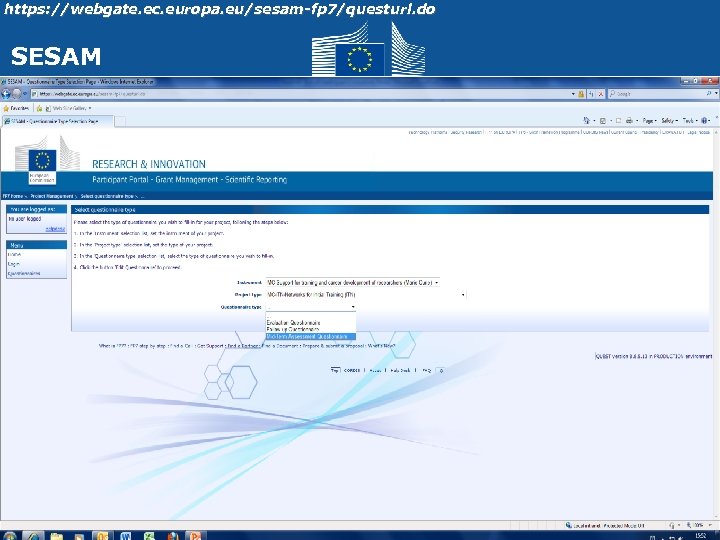Image resolution: width=720 pixels, height=540 pixels.
Task: Open Internet Explorer from the taskbar
Action: point(34,536)
